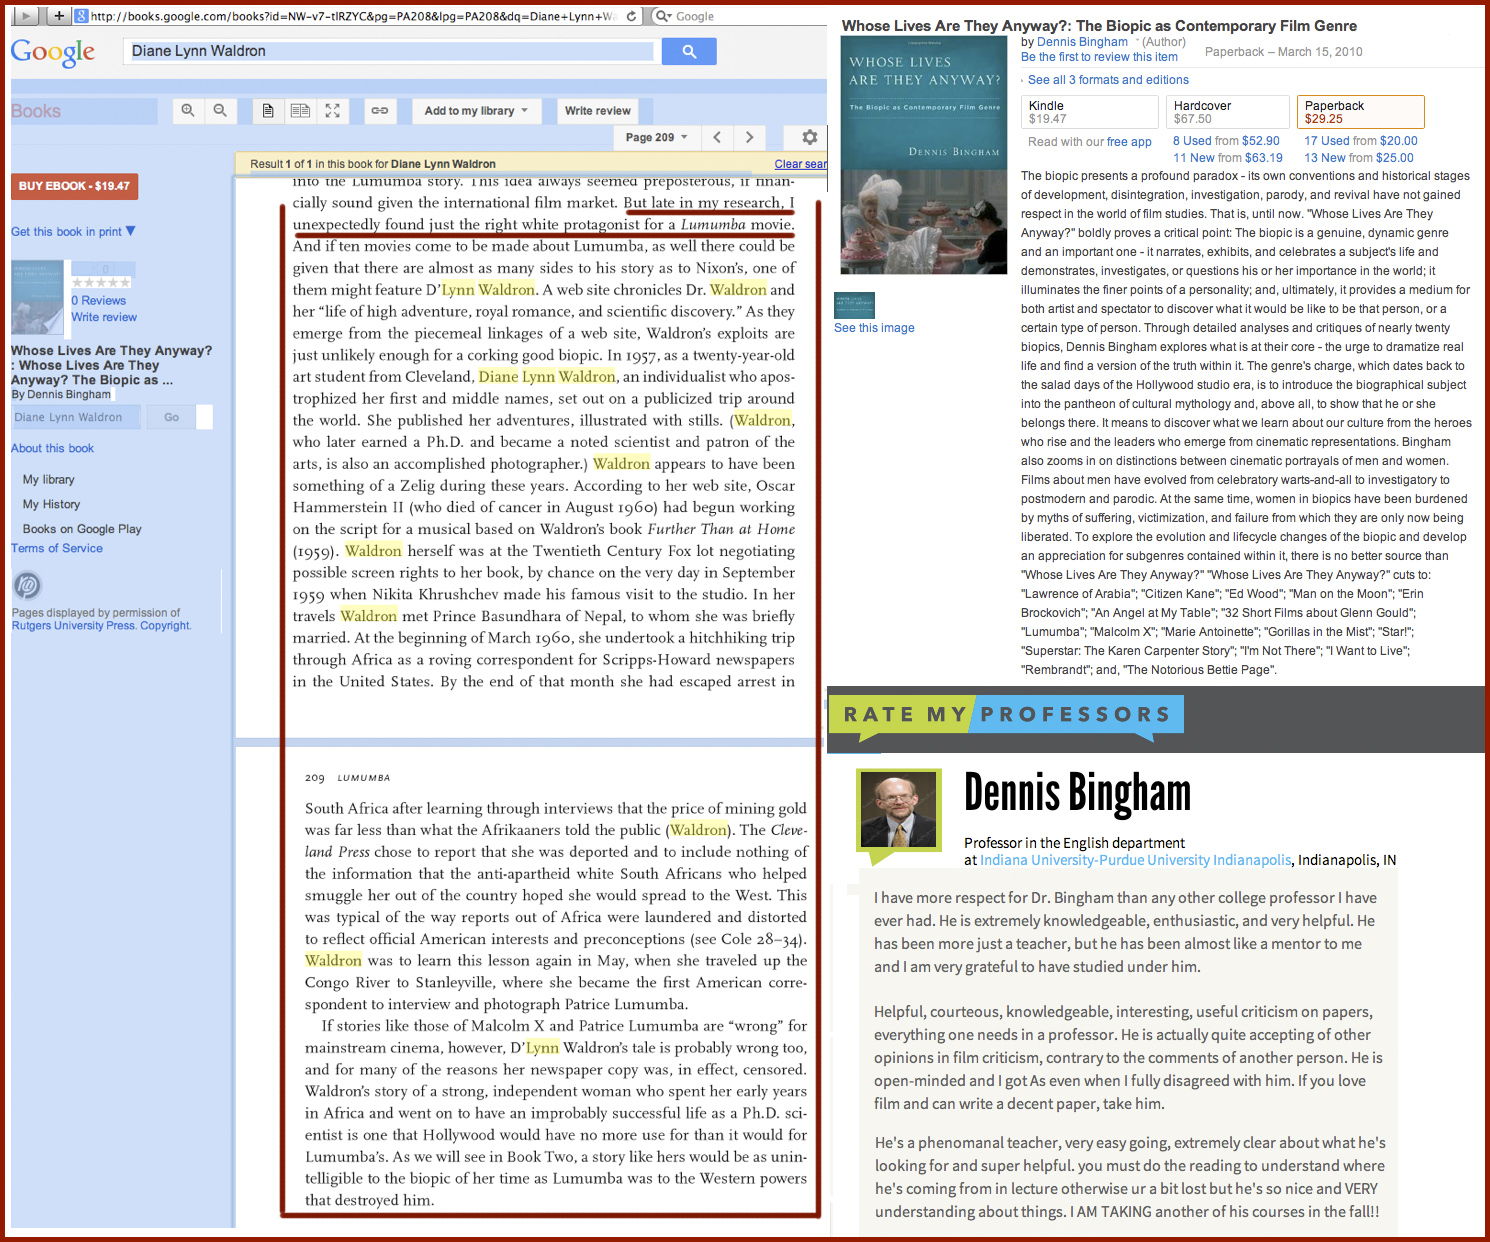Click the Write review button
The image size is (1490, 1242).
coord(598,111)
